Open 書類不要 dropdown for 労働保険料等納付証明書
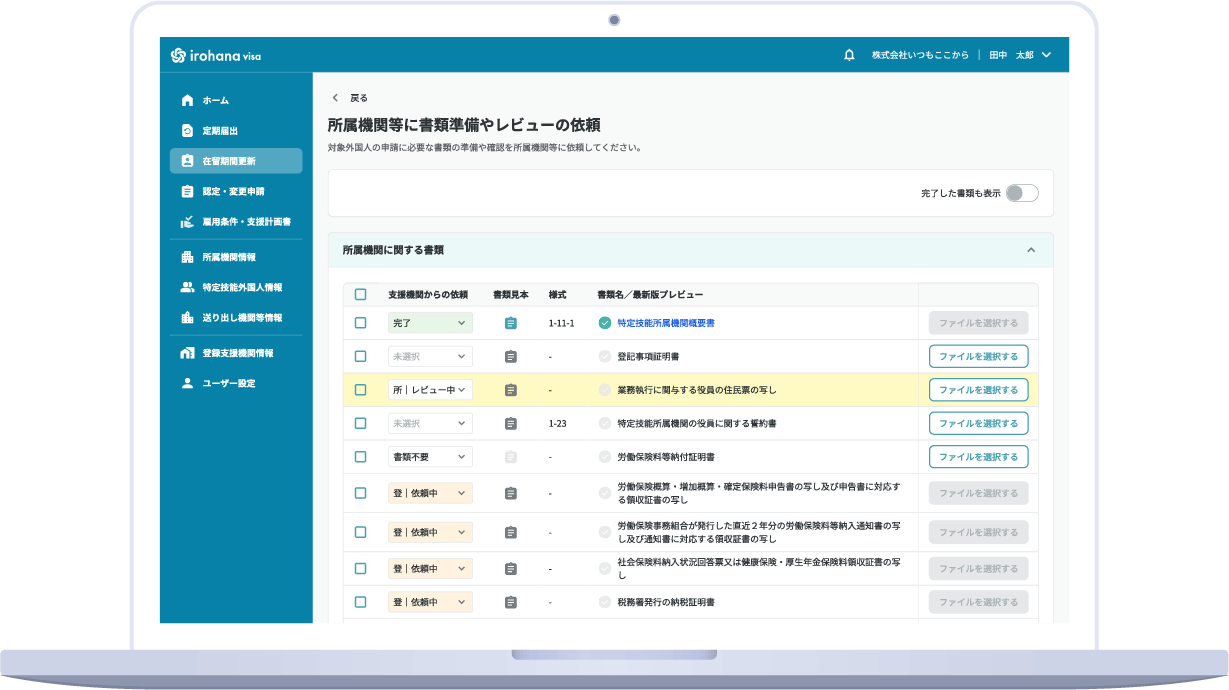The width and height of the screenshot is (1229, 690). point(430,457)
